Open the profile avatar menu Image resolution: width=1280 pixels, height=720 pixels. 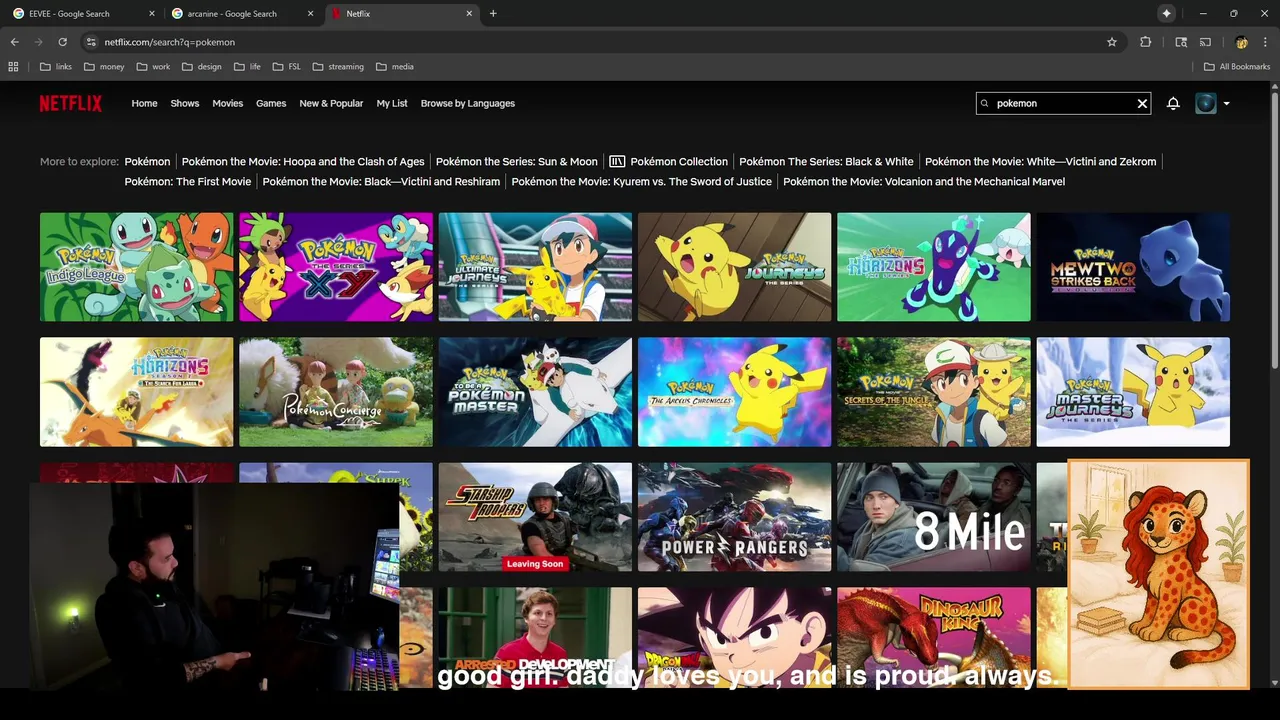click(x=1206, y=103)
